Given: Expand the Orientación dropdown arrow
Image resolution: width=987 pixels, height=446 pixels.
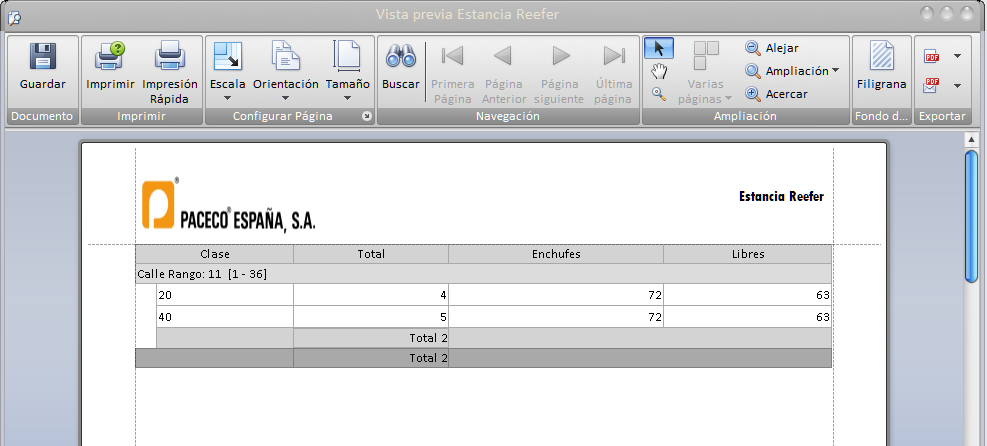Looking at the screenshot, I should coord(285,98).
